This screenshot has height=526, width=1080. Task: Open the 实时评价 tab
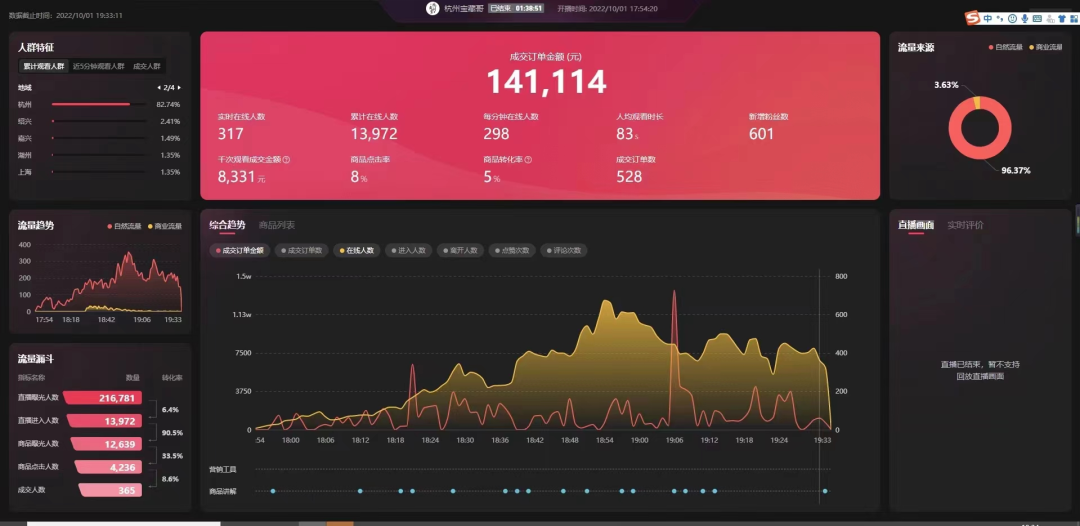(966, 225)
